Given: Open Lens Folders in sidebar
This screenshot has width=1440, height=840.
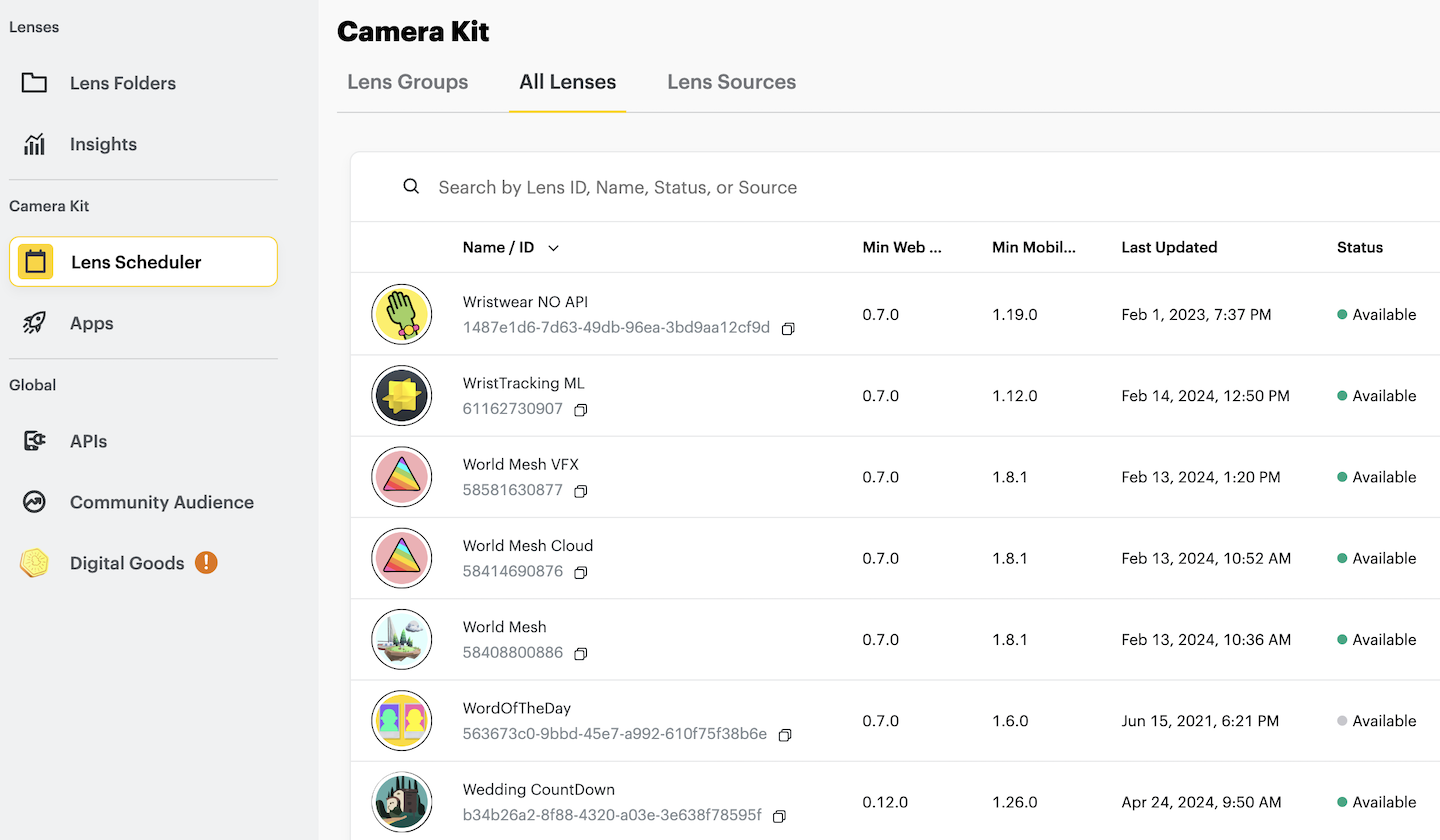Looking at the screenshot, I should point(122,83).
